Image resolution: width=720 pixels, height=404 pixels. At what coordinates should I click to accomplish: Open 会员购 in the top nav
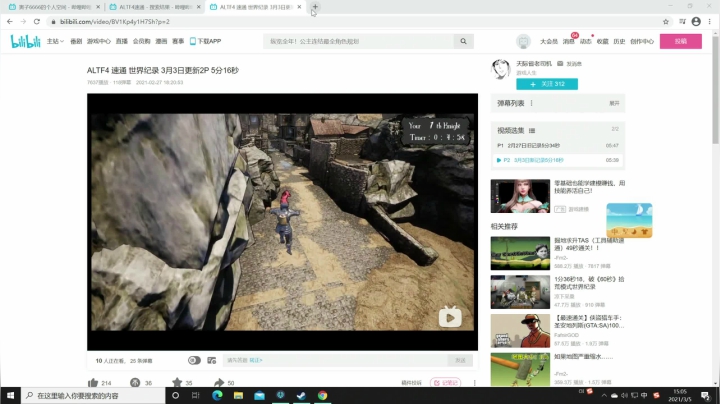point(141,41)
